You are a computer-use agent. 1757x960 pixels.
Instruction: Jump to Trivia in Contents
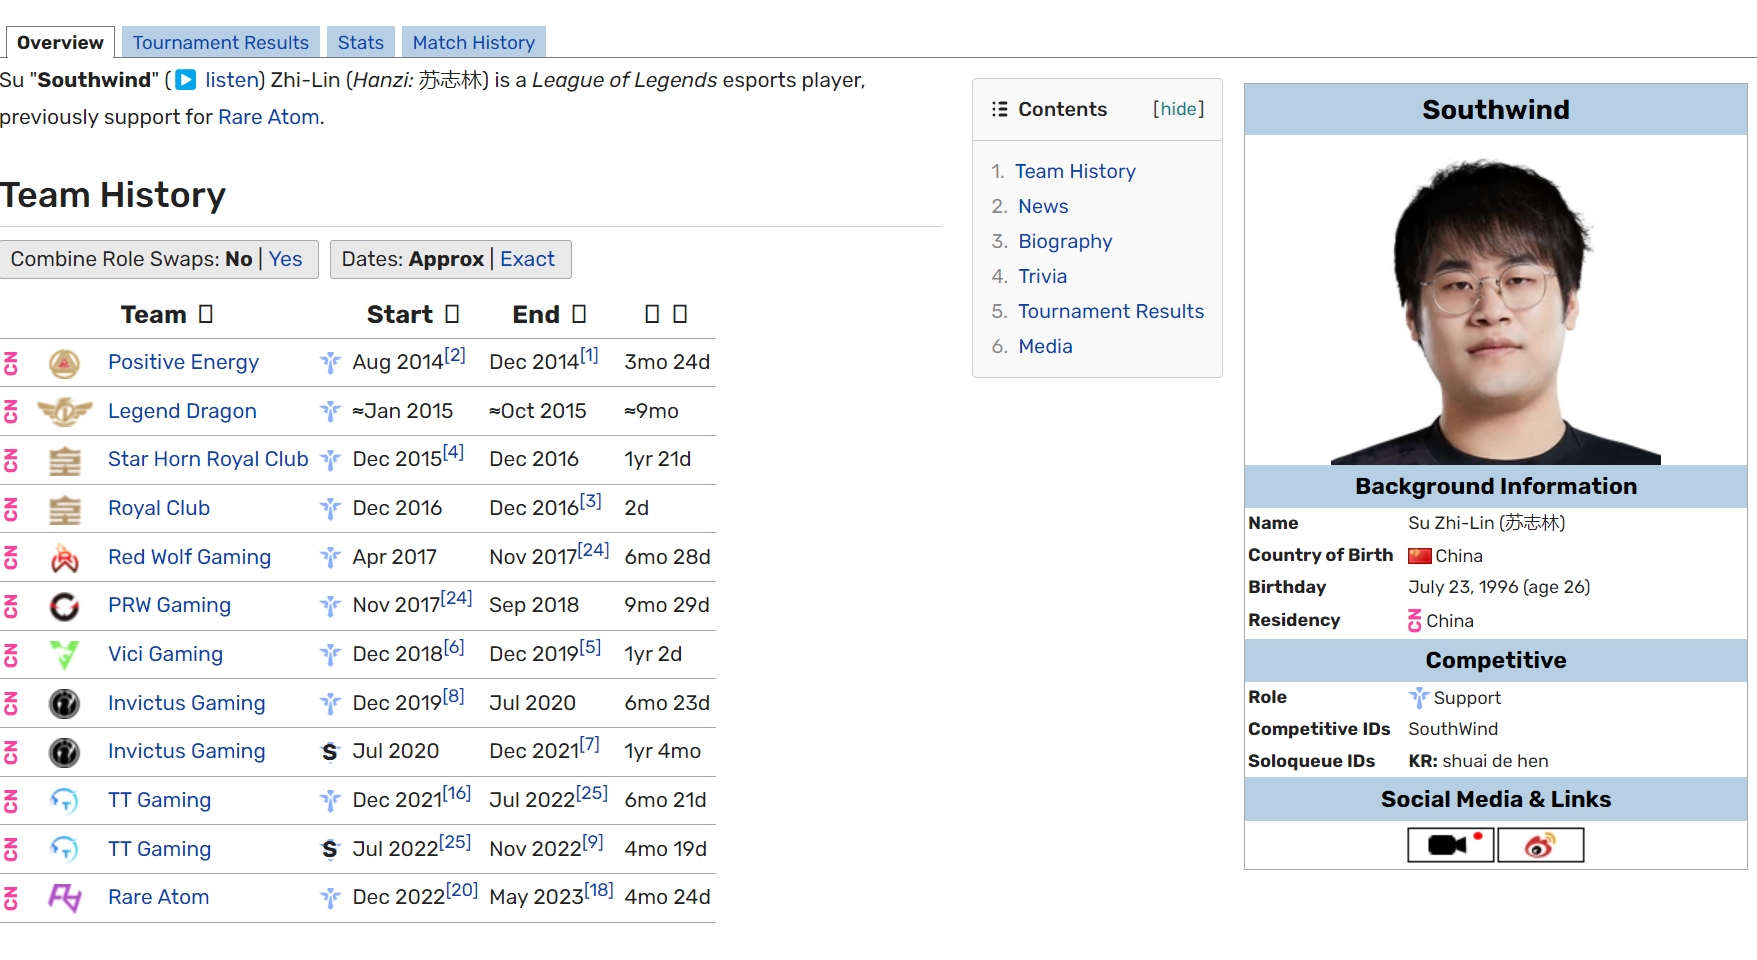pos(1042,277)
